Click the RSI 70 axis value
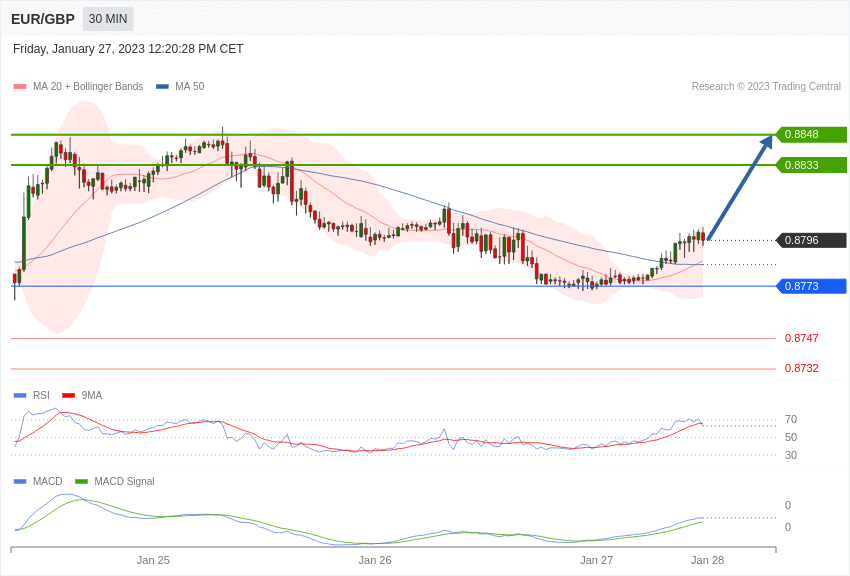Screen dimensions: 850x576 (791, 419)
